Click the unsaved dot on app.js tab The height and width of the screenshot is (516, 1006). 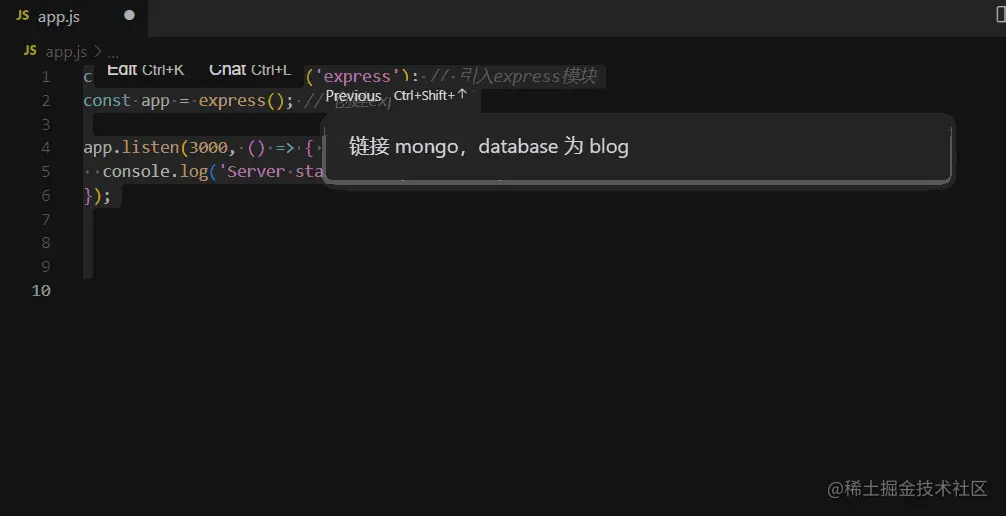[x=130, y=15]
